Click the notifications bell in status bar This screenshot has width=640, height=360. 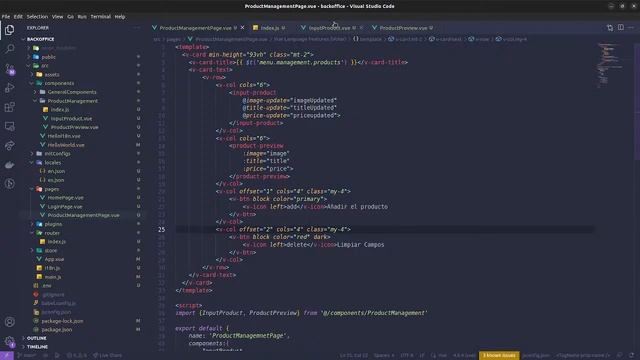(x=631, y=356)
